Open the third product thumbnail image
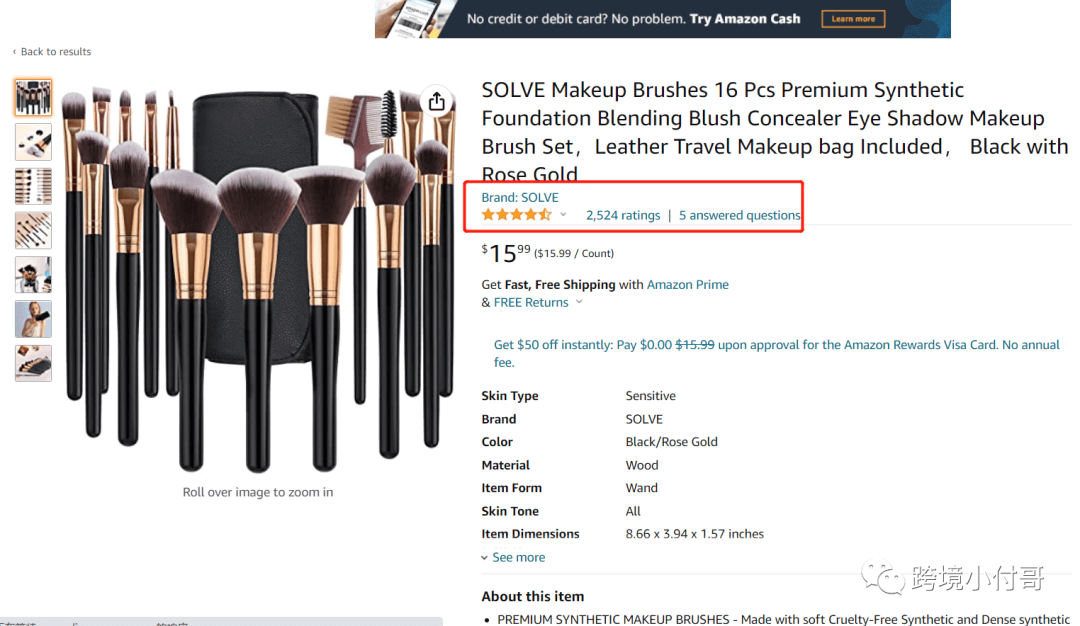The height and width of the screenshot is (626, 1080). point(33,186)
